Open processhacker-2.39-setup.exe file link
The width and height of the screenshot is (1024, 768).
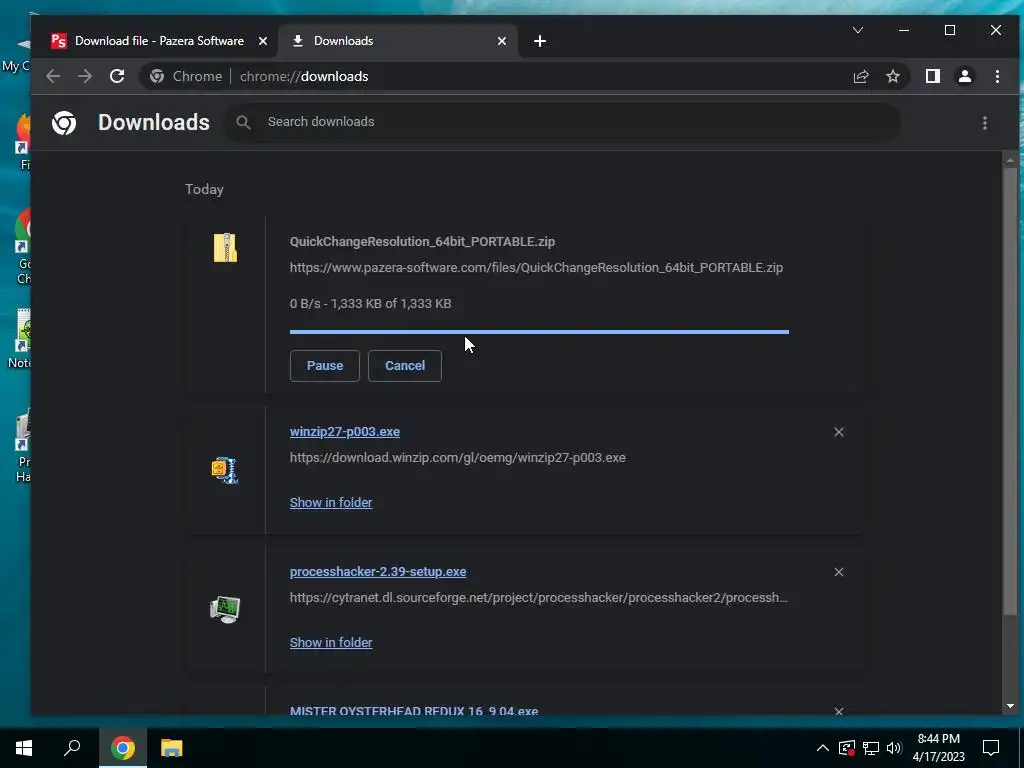click(x=378, y=571)
